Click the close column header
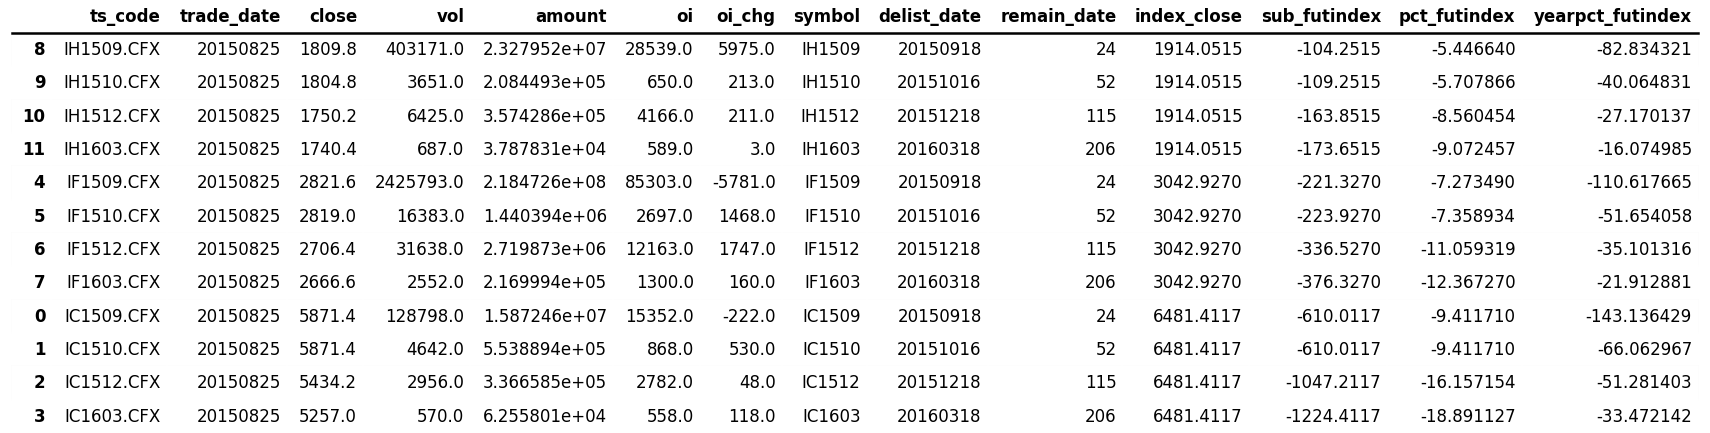 click(x=332, y=16)
